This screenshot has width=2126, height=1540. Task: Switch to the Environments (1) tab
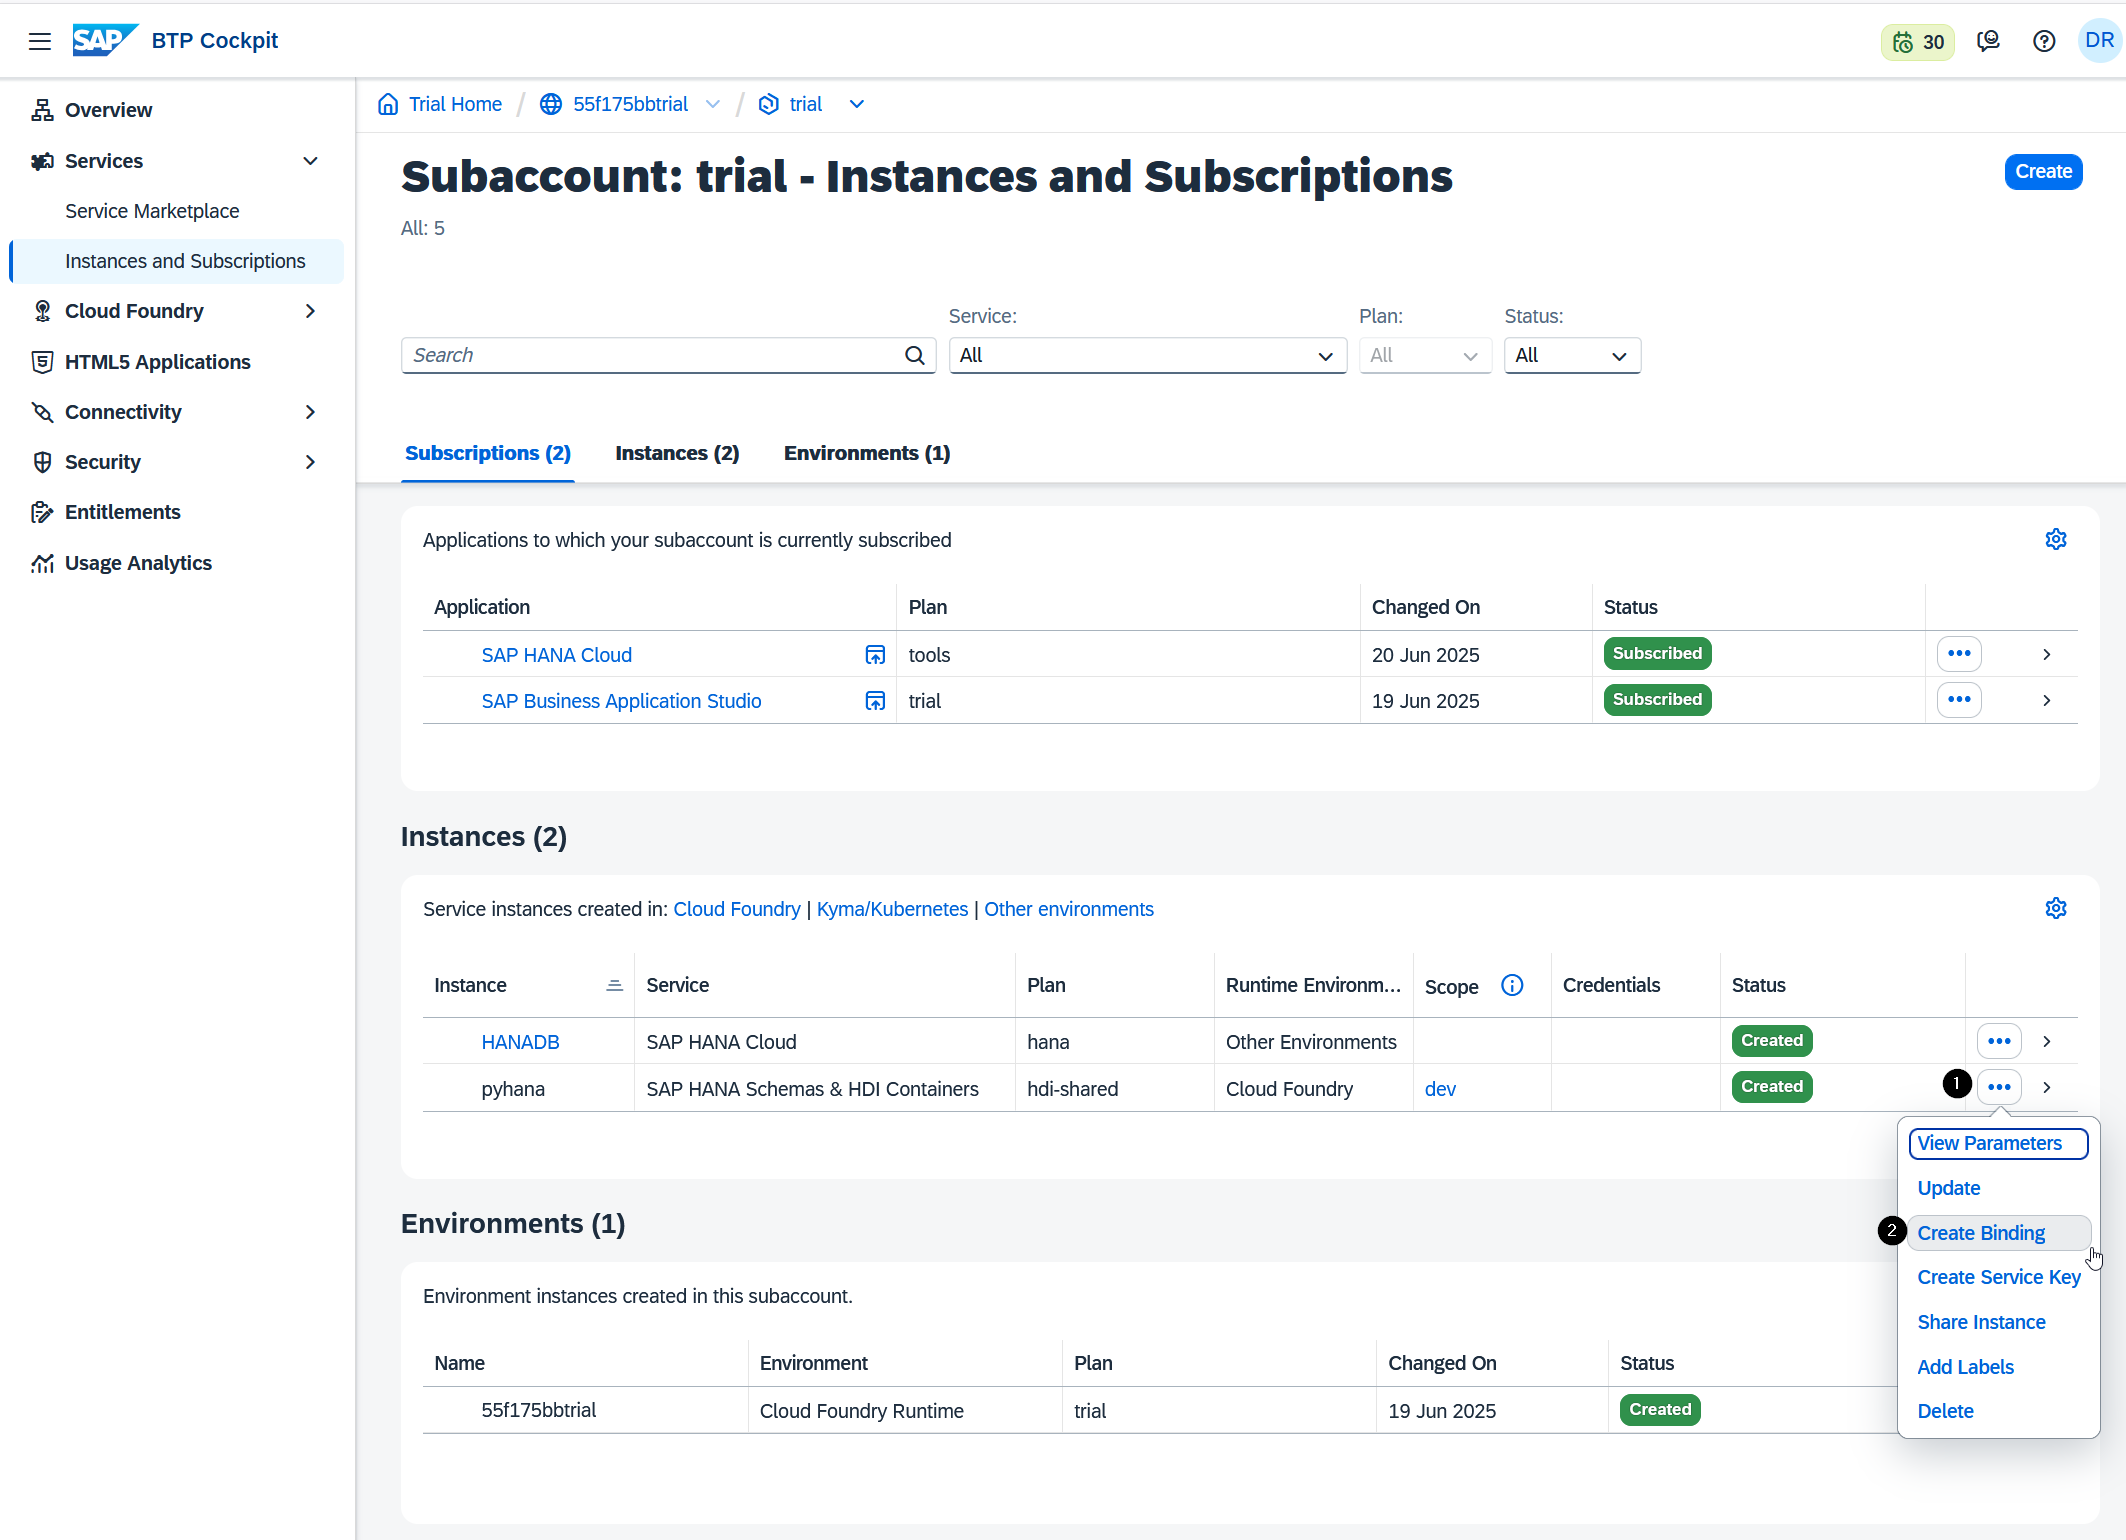(x=866, y=453)
